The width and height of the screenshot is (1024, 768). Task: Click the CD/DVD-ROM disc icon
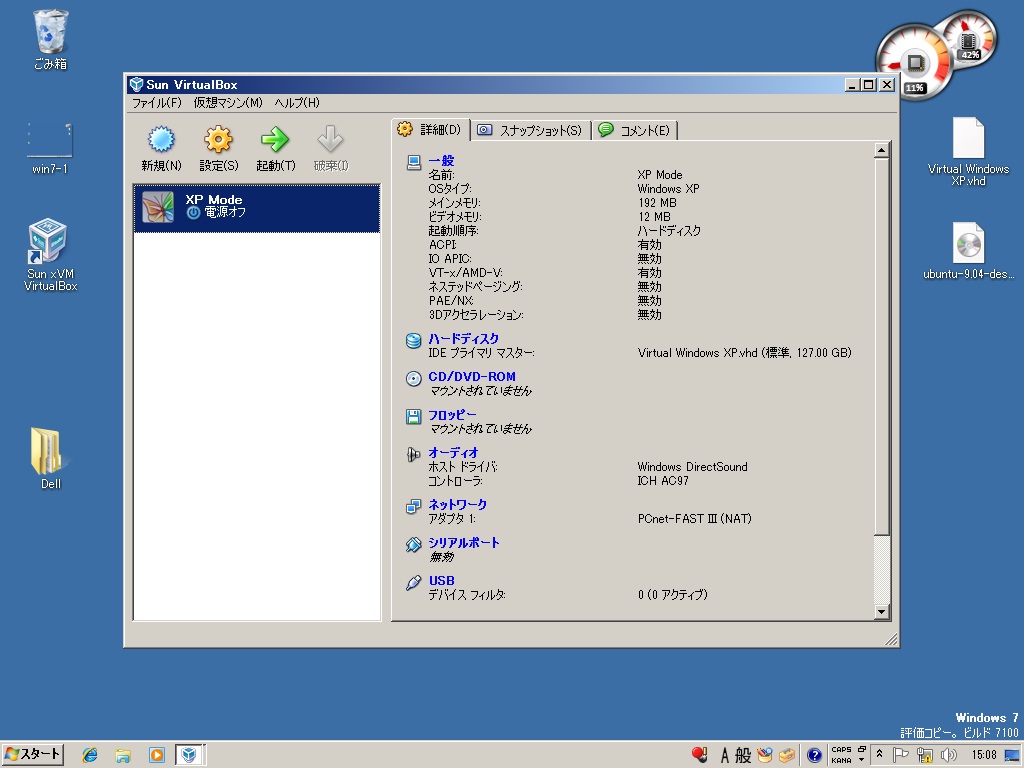pyautogui.click(x=413, y=378)
